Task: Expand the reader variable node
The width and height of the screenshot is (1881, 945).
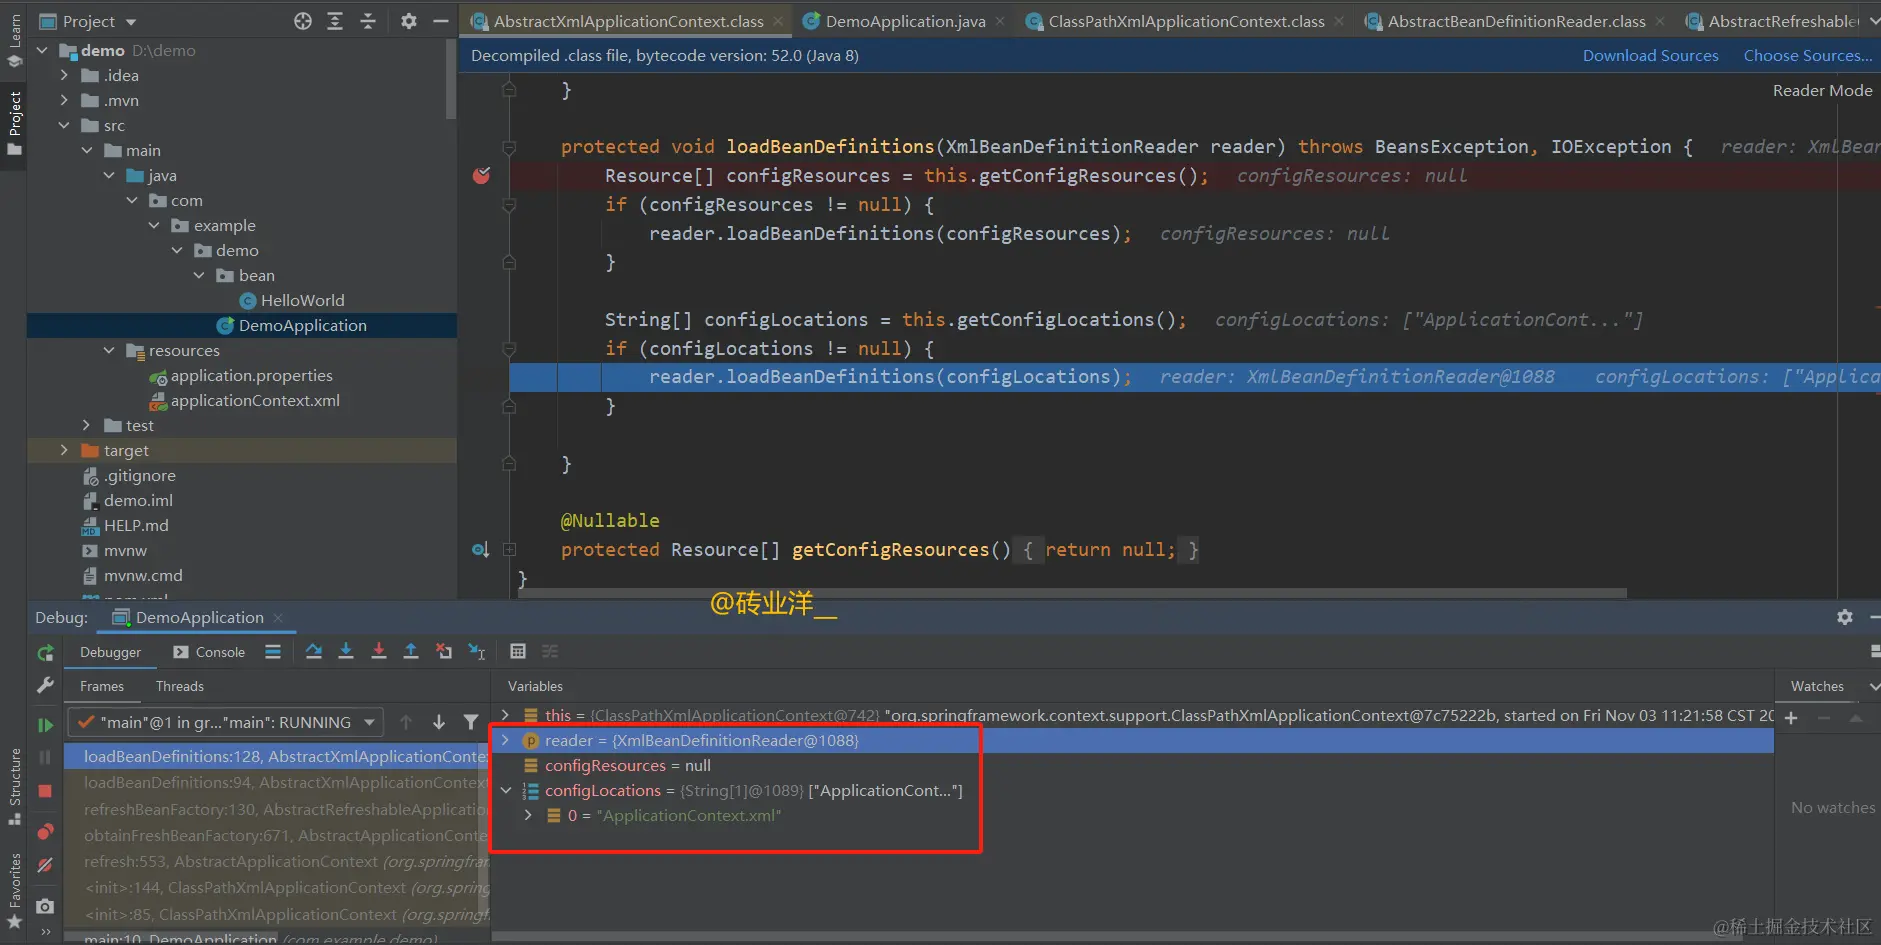Action: [x=505, y=740]
